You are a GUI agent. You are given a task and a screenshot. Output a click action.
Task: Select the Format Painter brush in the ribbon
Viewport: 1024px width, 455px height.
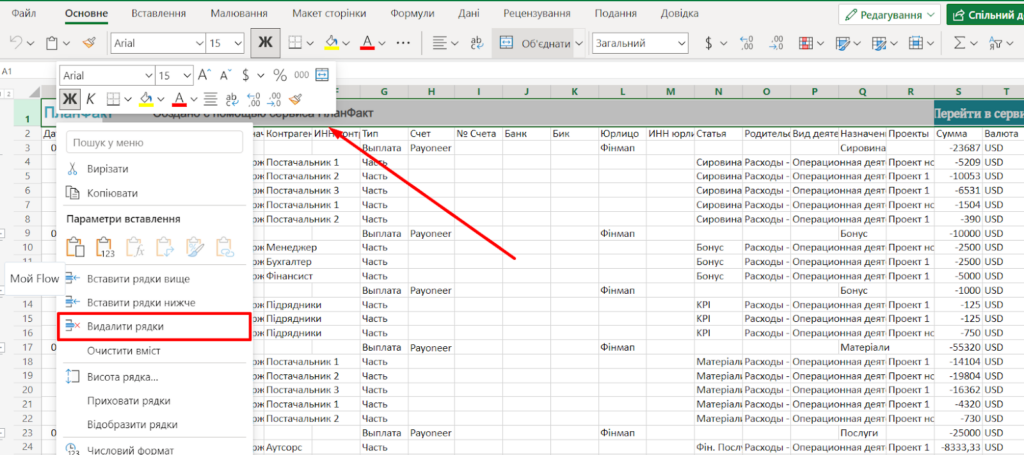[89, 43]
